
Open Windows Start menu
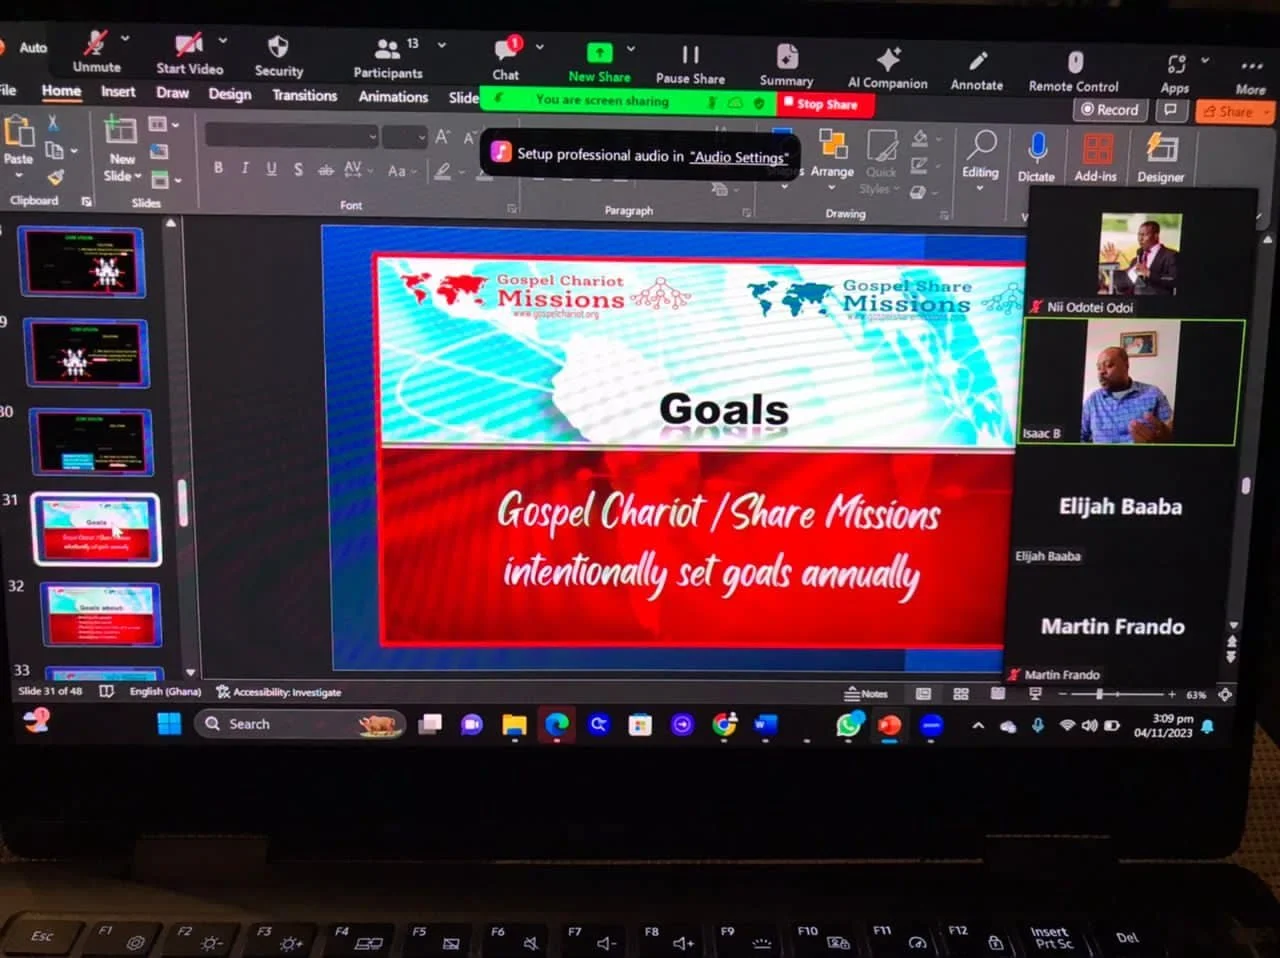click(169, 723)
